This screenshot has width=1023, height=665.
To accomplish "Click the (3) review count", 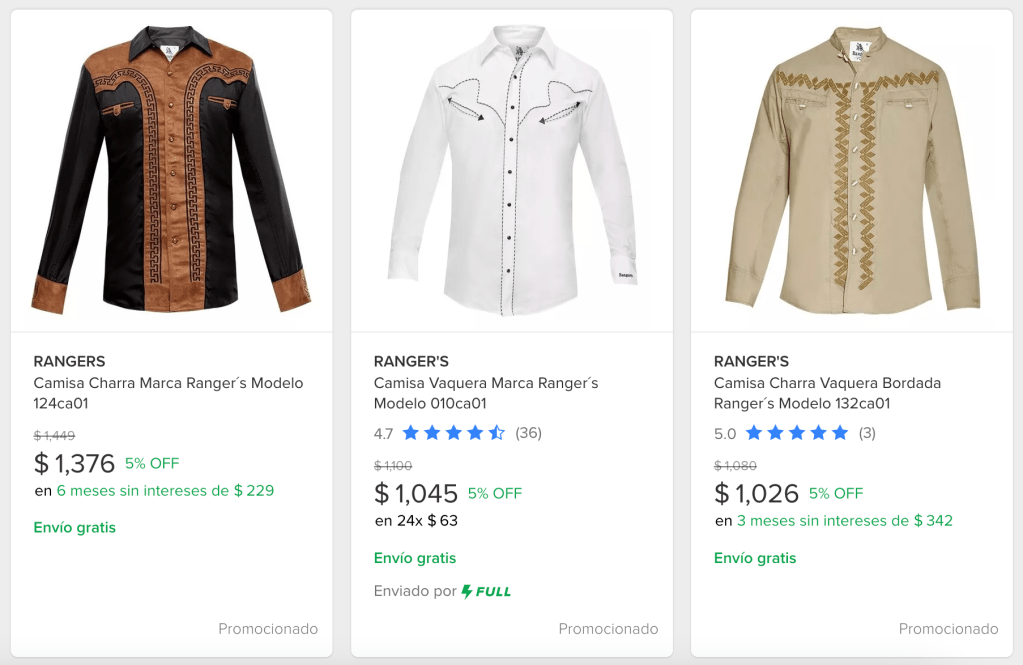I will click(866, 433).
